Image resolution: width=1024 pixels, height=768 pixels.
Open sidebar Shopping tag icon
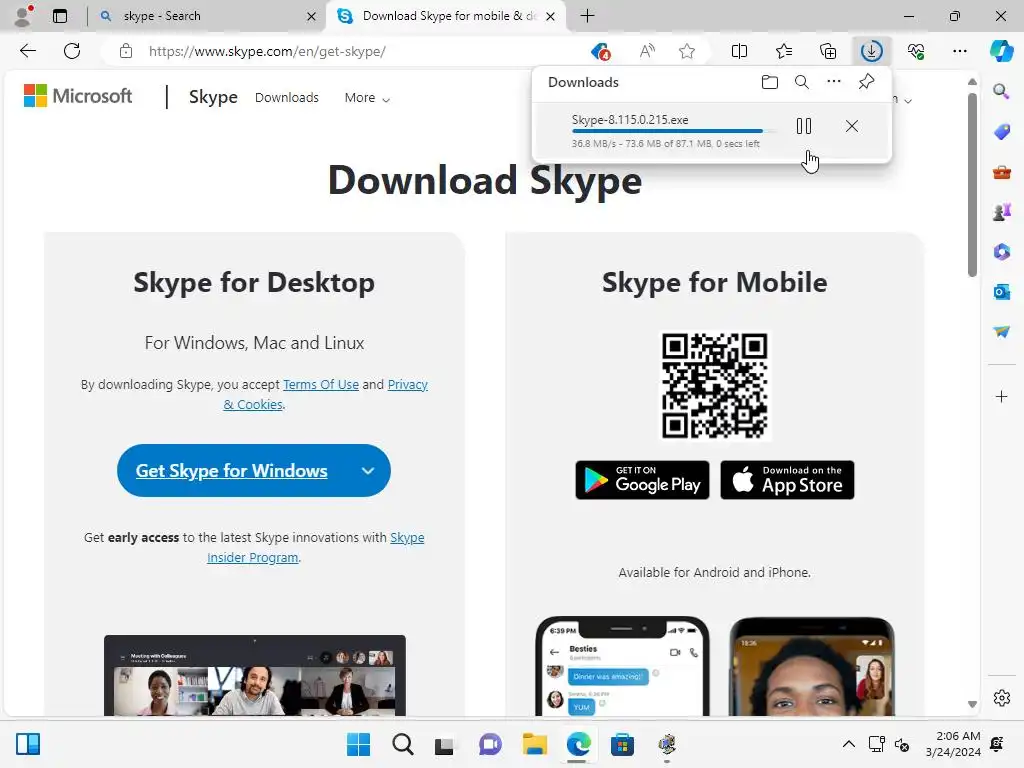(x=1002, y=132)
